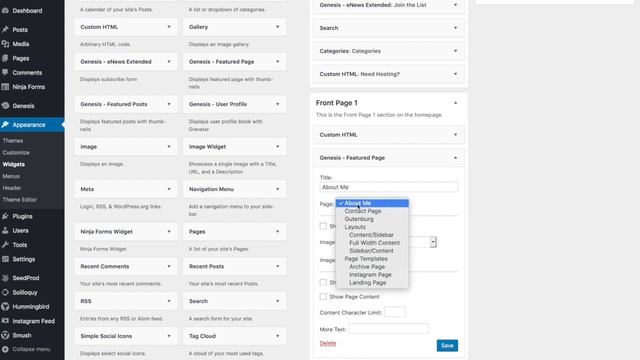Click the Dashboard icon in sidebar
This screenshot has height=360, width=640.
click(x=5, y=11)
